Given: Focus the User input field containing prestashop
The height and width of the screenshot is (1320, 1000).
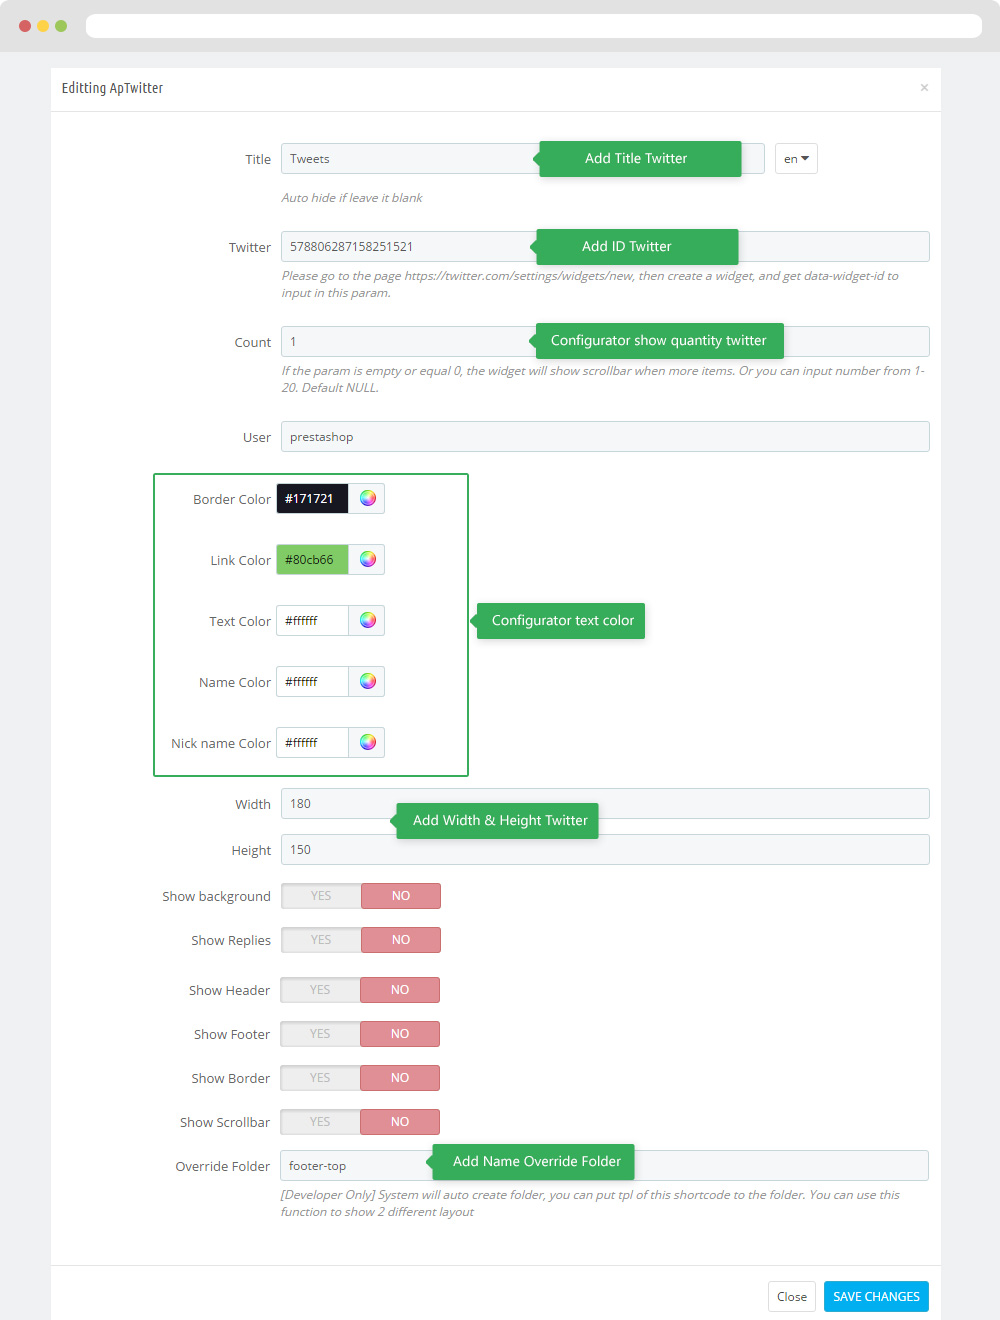Looking at the screenshot, I should tap(604, 437).
